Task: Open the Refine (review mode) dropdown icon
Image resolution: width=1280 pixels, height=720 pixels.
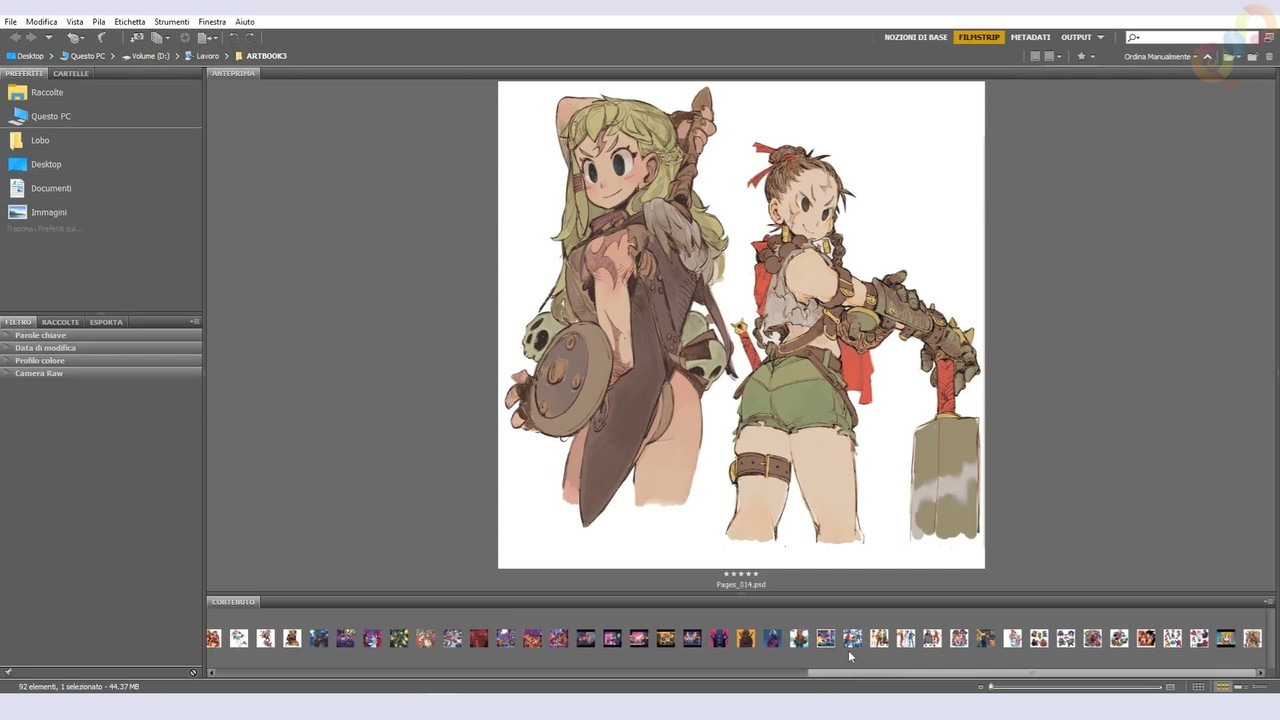Action: pyautogui.click(x=158, y=37)
